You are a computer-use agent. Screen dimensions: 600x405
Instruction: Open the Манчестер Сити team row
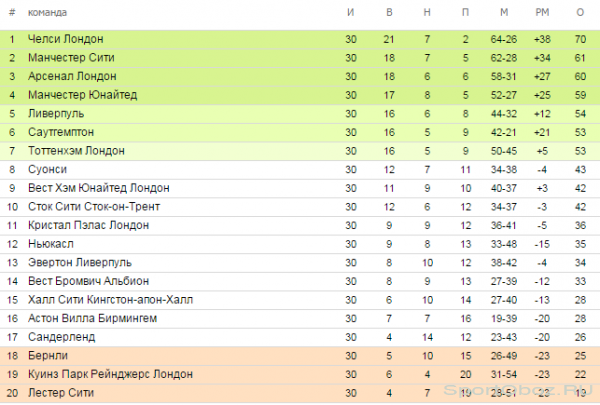(x=300, y=58)
